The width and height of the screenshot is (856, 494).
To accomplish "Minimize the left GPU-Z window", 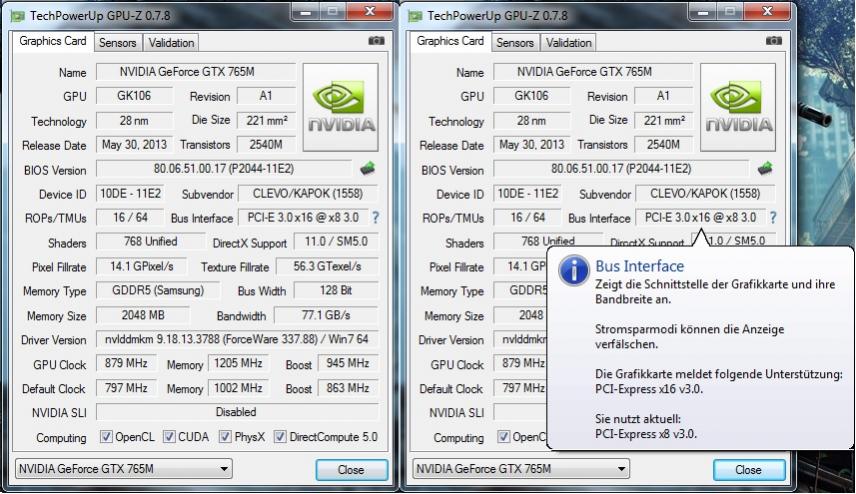I will click(x=306, y=11).
